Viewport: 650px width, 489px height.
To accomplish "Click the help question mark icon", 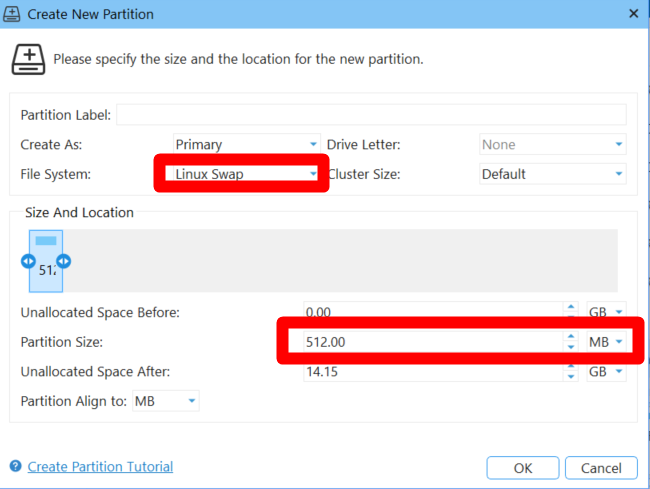I will click(x=16, y=466).
